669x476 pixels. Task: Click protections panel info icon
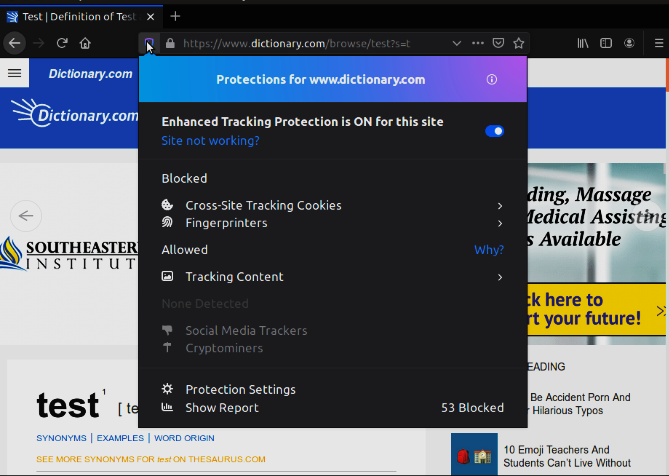point(492,80)
